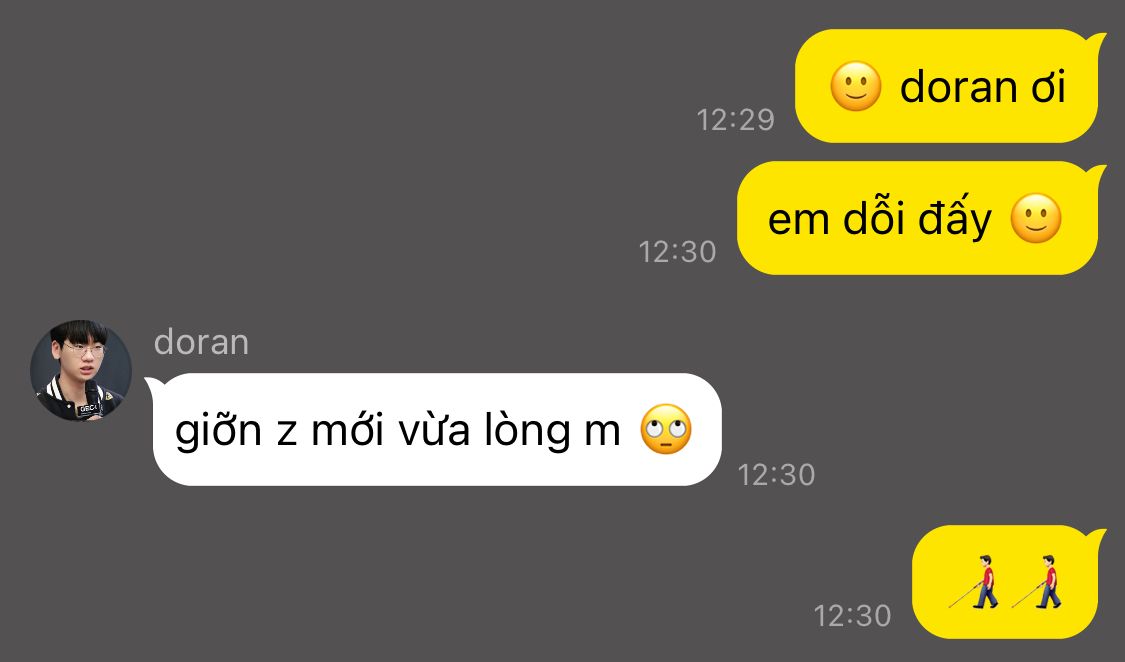1125x662 pixels.
Task: Click the word "ơi" in the first message
Action: [x=1048, y=88]
